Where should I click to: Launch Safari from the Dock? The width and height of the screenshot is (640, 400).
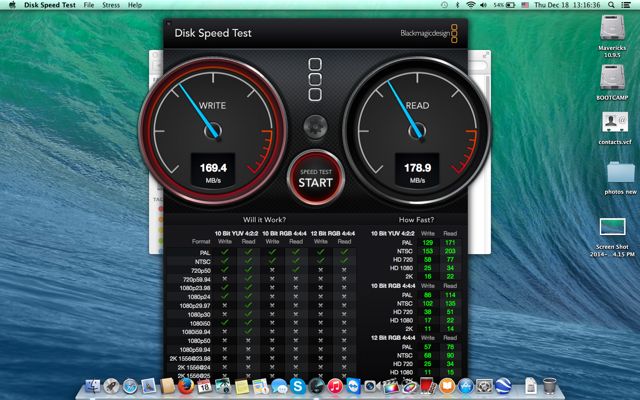(130, 386)
